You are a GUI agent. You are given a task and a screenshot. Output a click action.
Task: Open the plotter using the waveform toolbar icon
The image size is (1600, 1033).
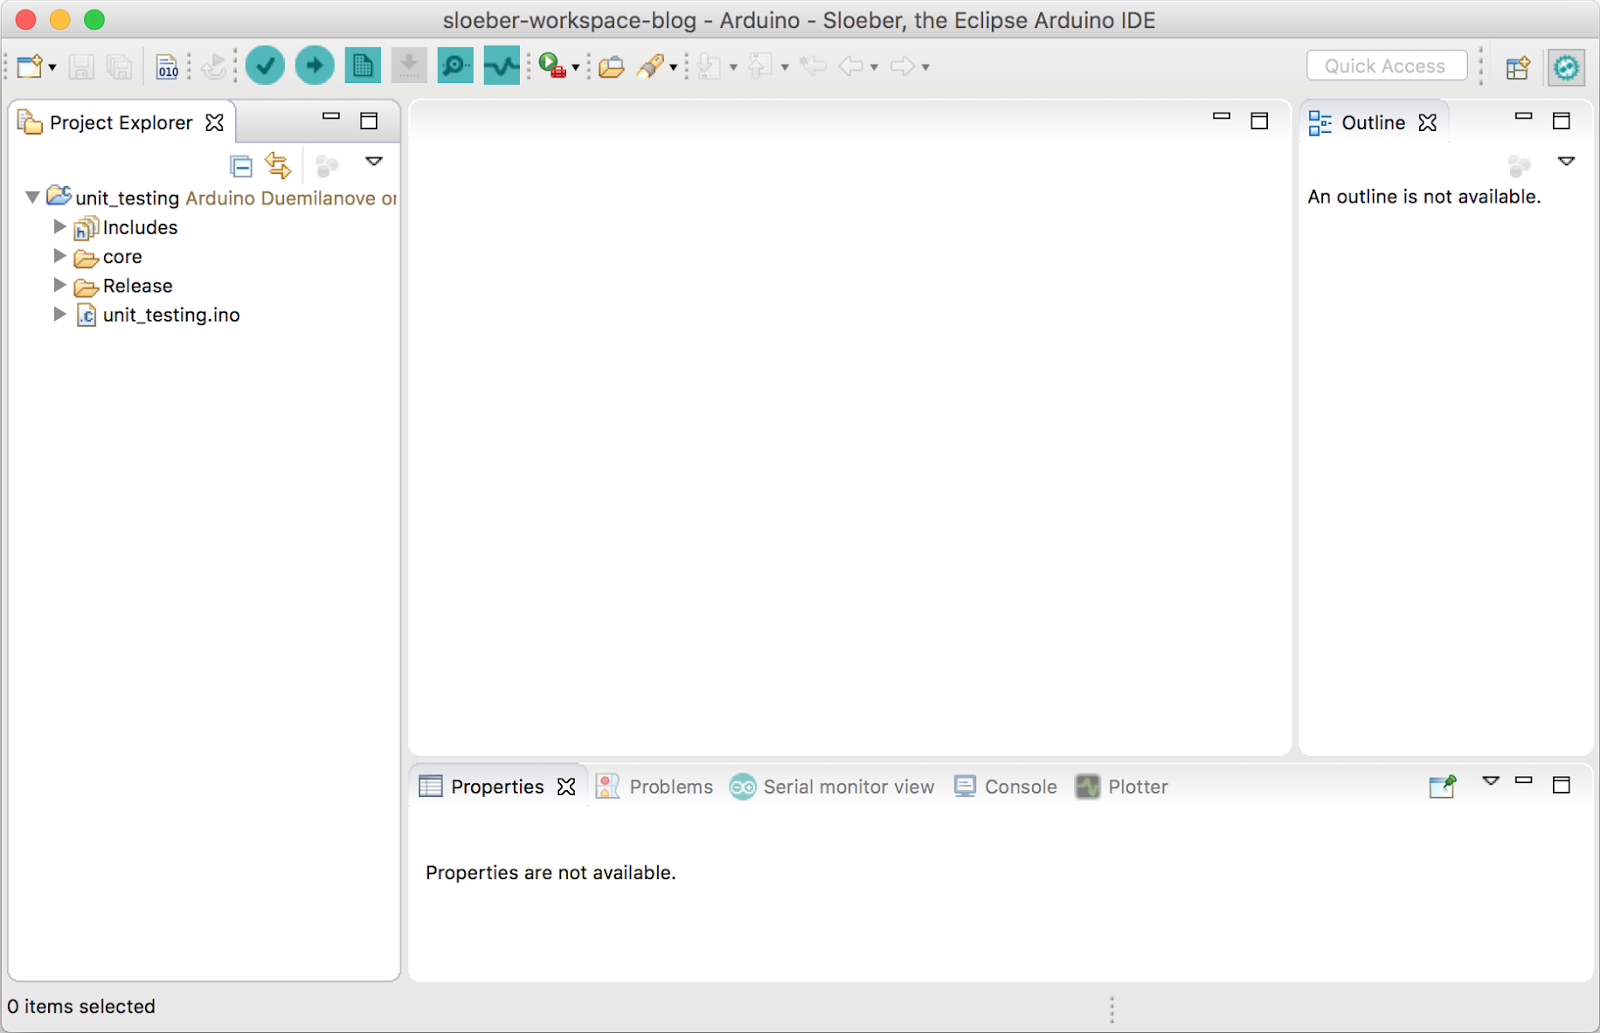click(500, 65)
